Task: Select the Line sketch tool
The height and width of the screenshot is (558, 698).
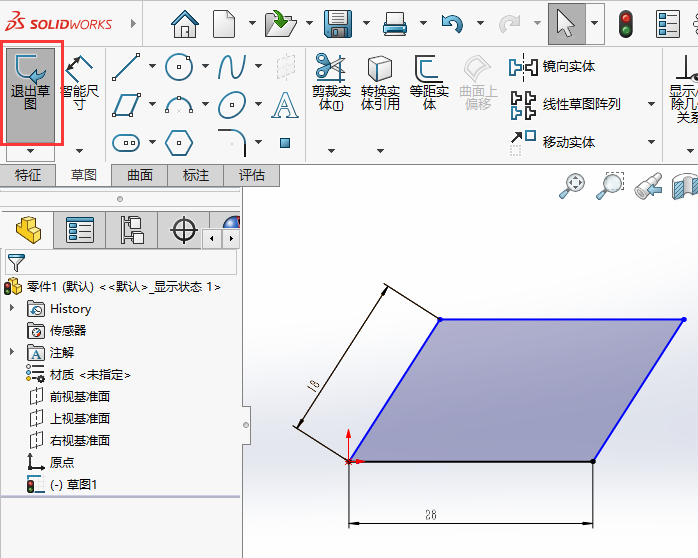Action: [126, 67]
